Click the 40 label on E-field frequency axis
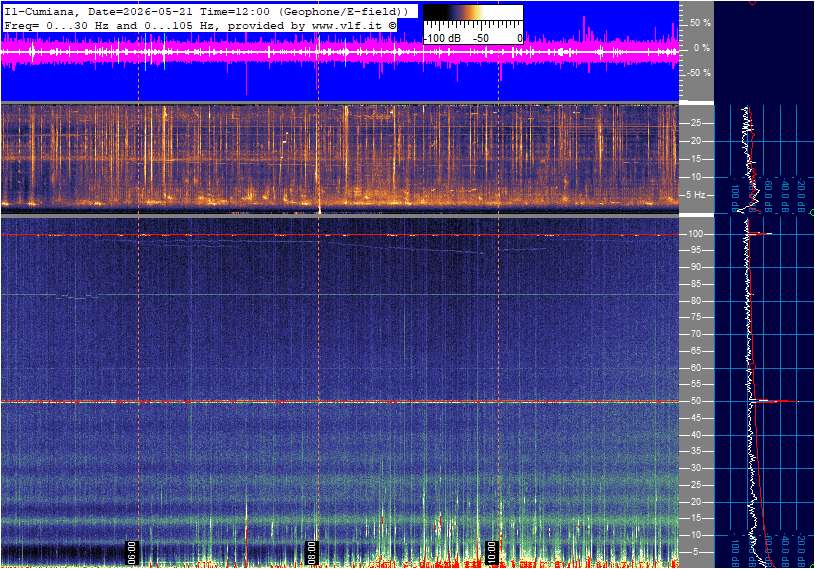The height and width of the screenshot is (569, 815). 695,435
